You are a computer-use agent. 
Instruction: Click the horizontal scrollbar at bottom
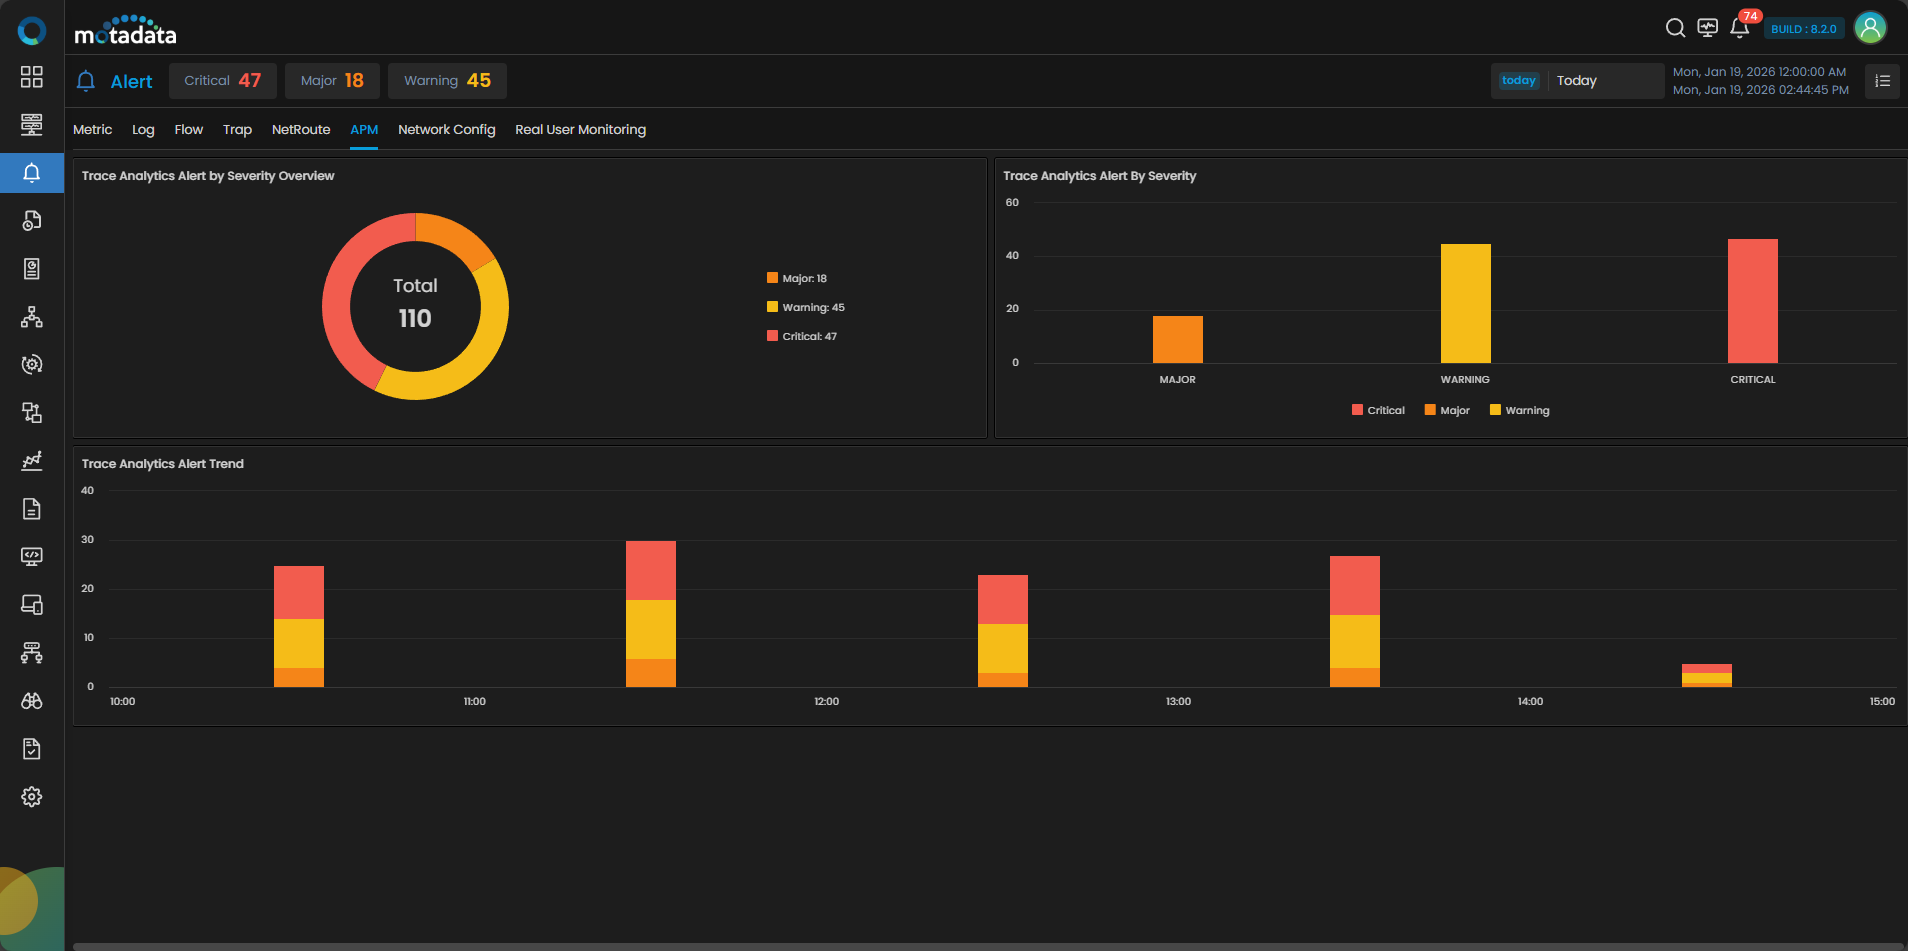coord(988,945)
